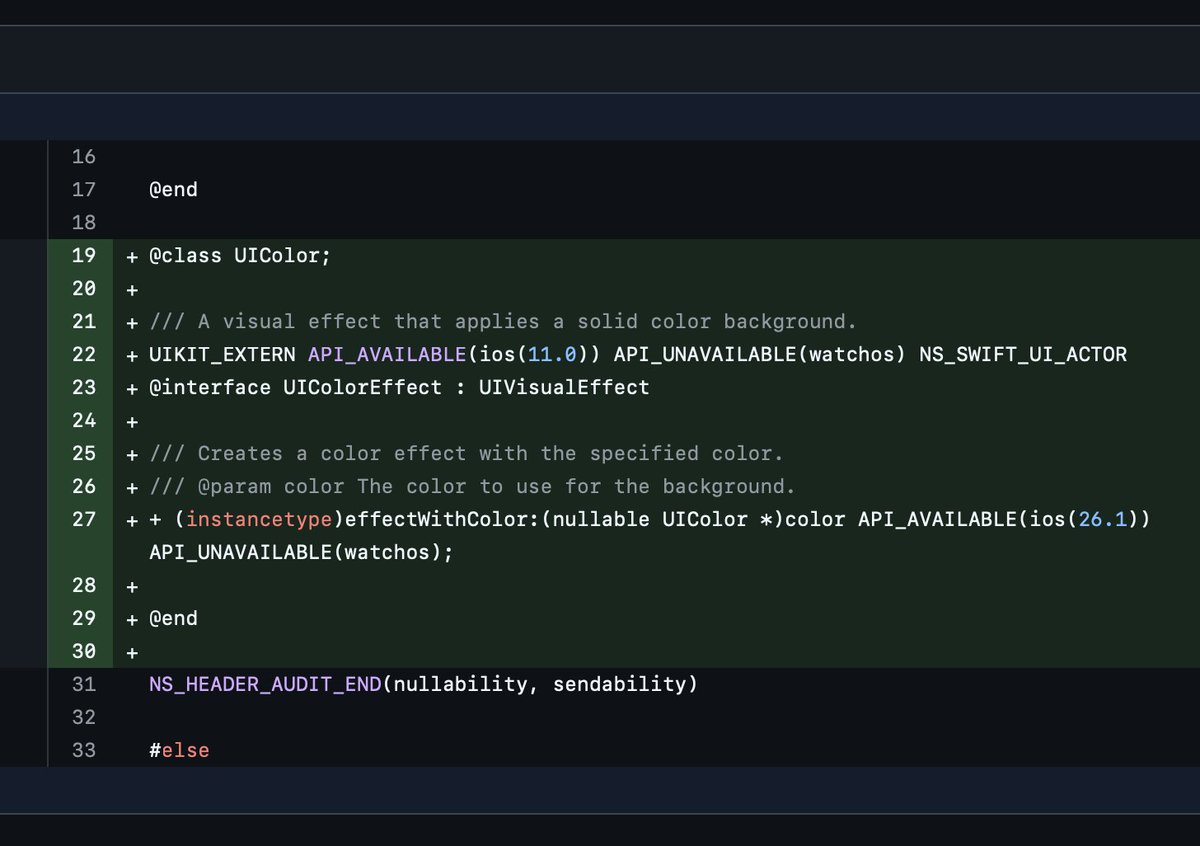Screen dimensions: 1200x846
Task: Click the plus diff marker on line 19
Action: (x=131, y=257)
